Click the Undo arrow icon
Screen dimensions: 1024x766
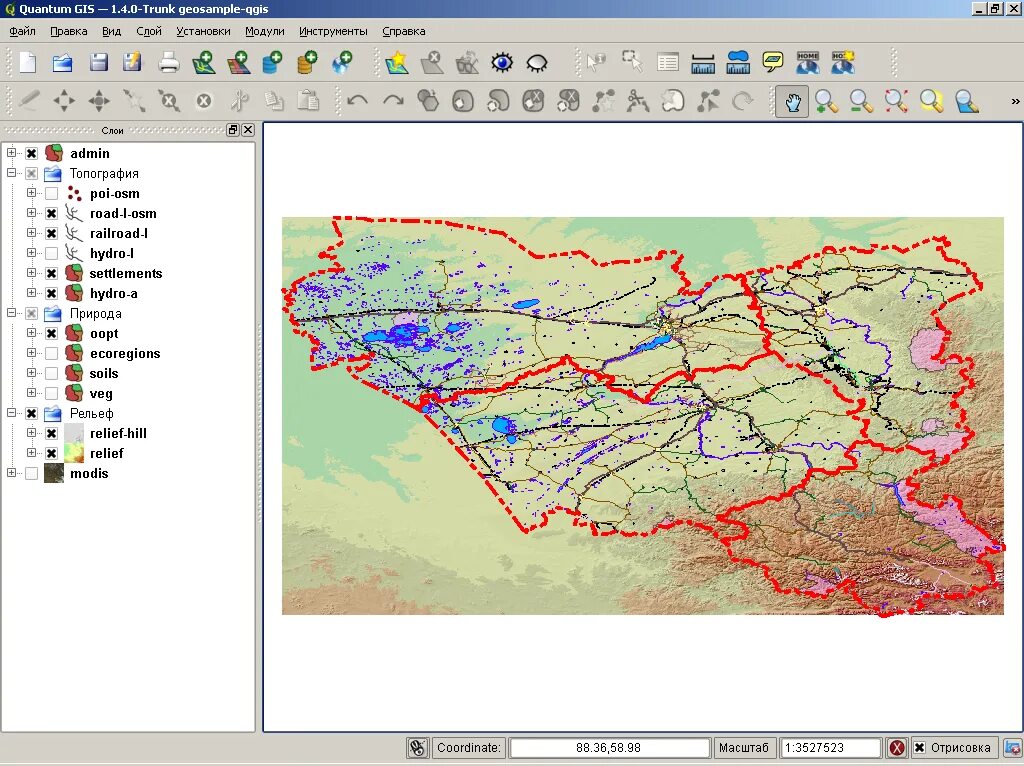357,101
